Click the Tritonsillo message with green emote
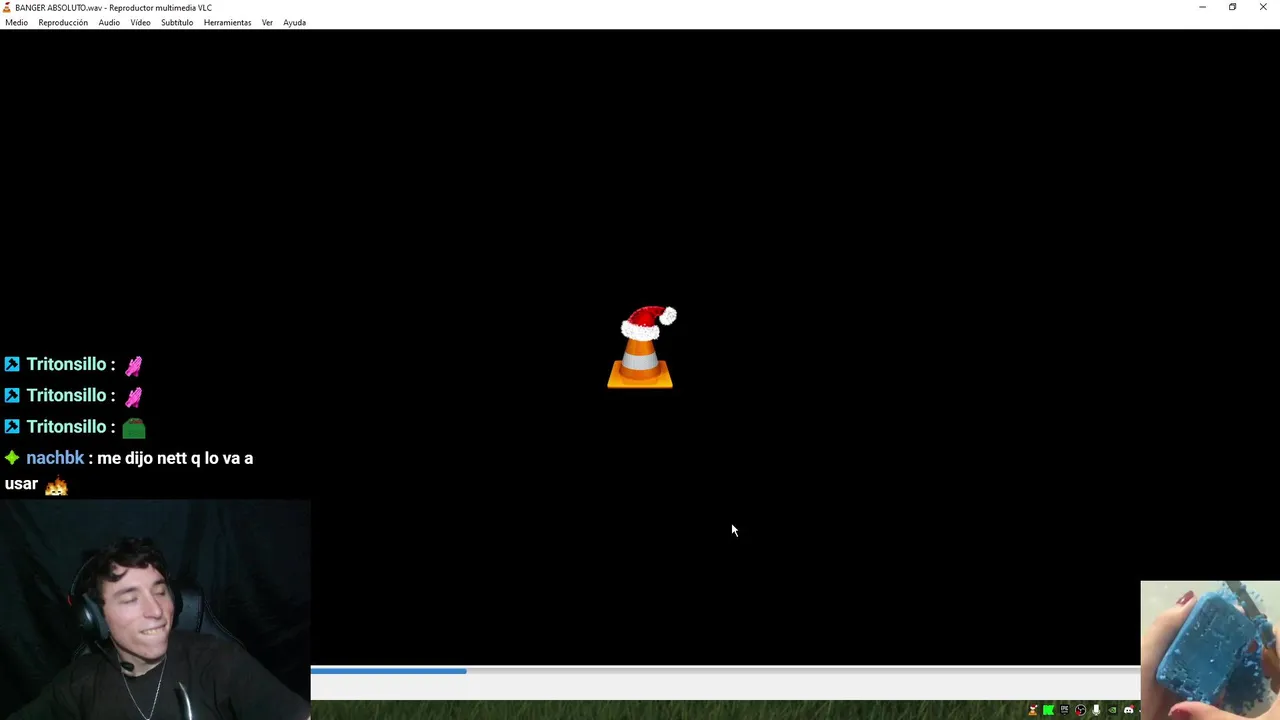This screenshot has width=1280, height=720. click(76, 427)
